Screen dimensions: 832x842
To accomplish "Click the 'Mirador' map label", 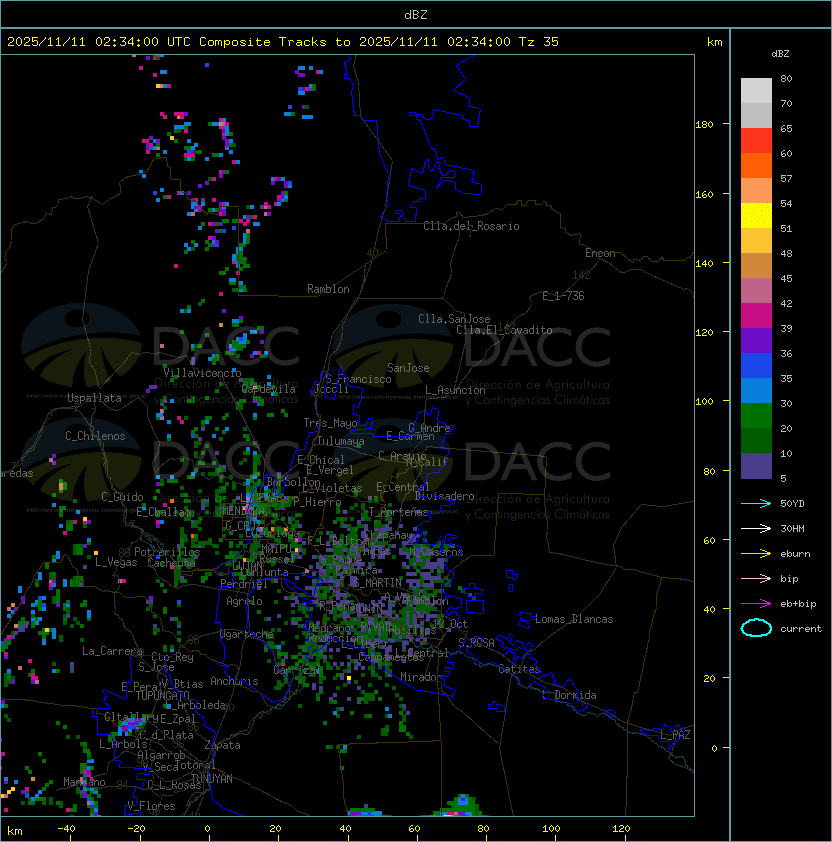I will (x=421, y=677).
